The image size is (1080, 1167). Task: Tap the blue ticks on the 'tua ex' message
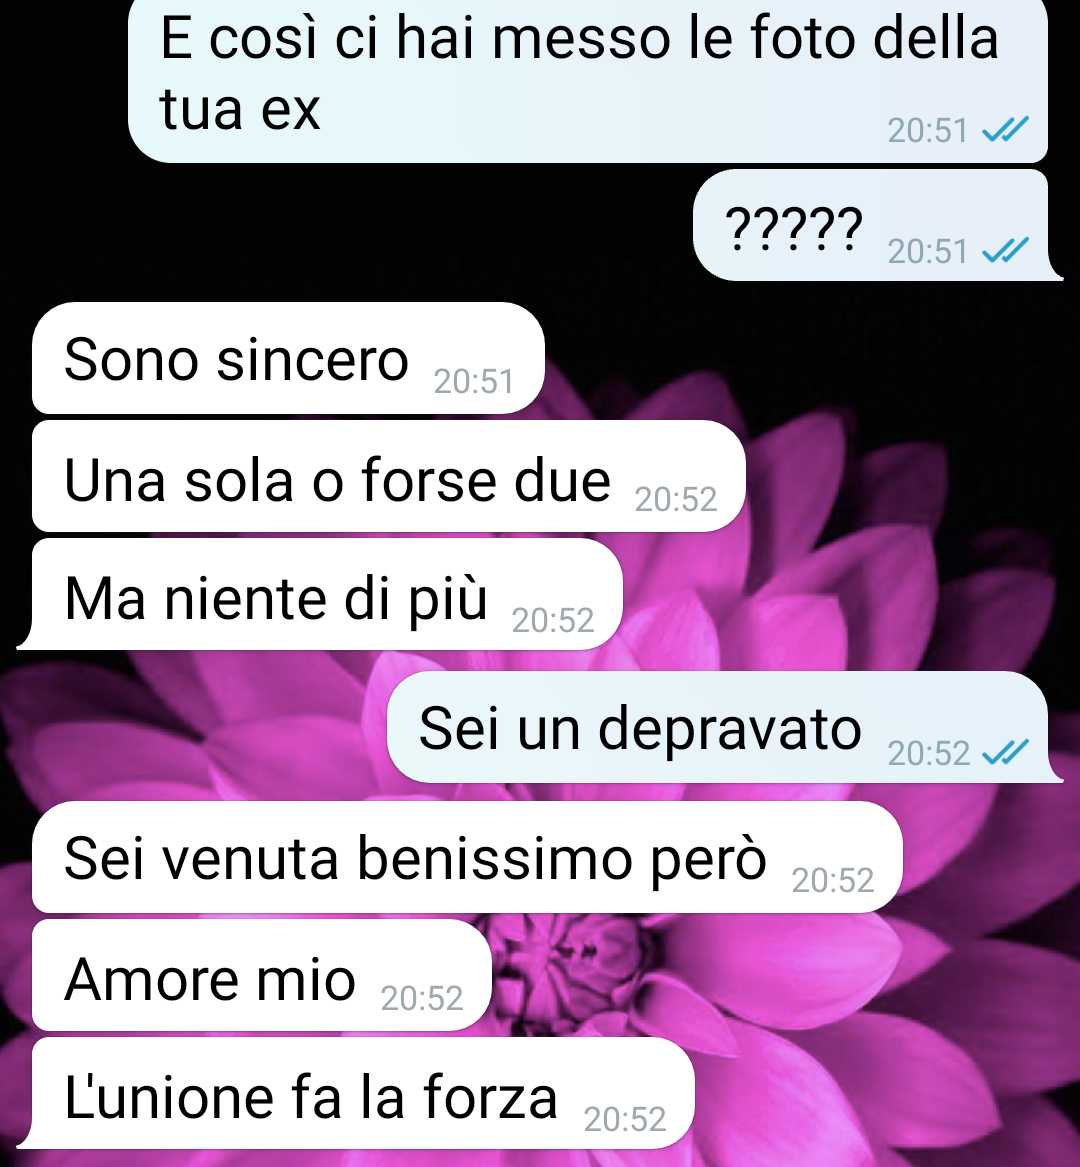click(x=1006, y=130)
